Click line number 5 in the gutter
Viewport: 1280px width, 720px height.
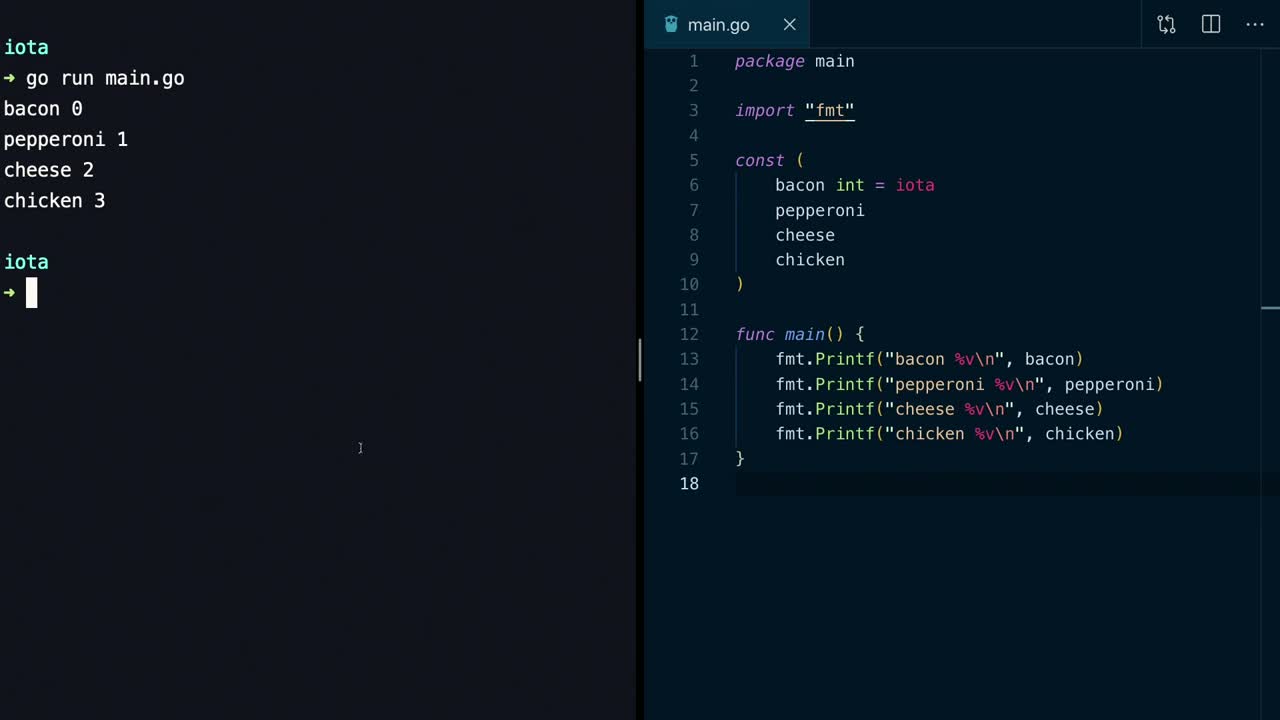tap(693, 160)
